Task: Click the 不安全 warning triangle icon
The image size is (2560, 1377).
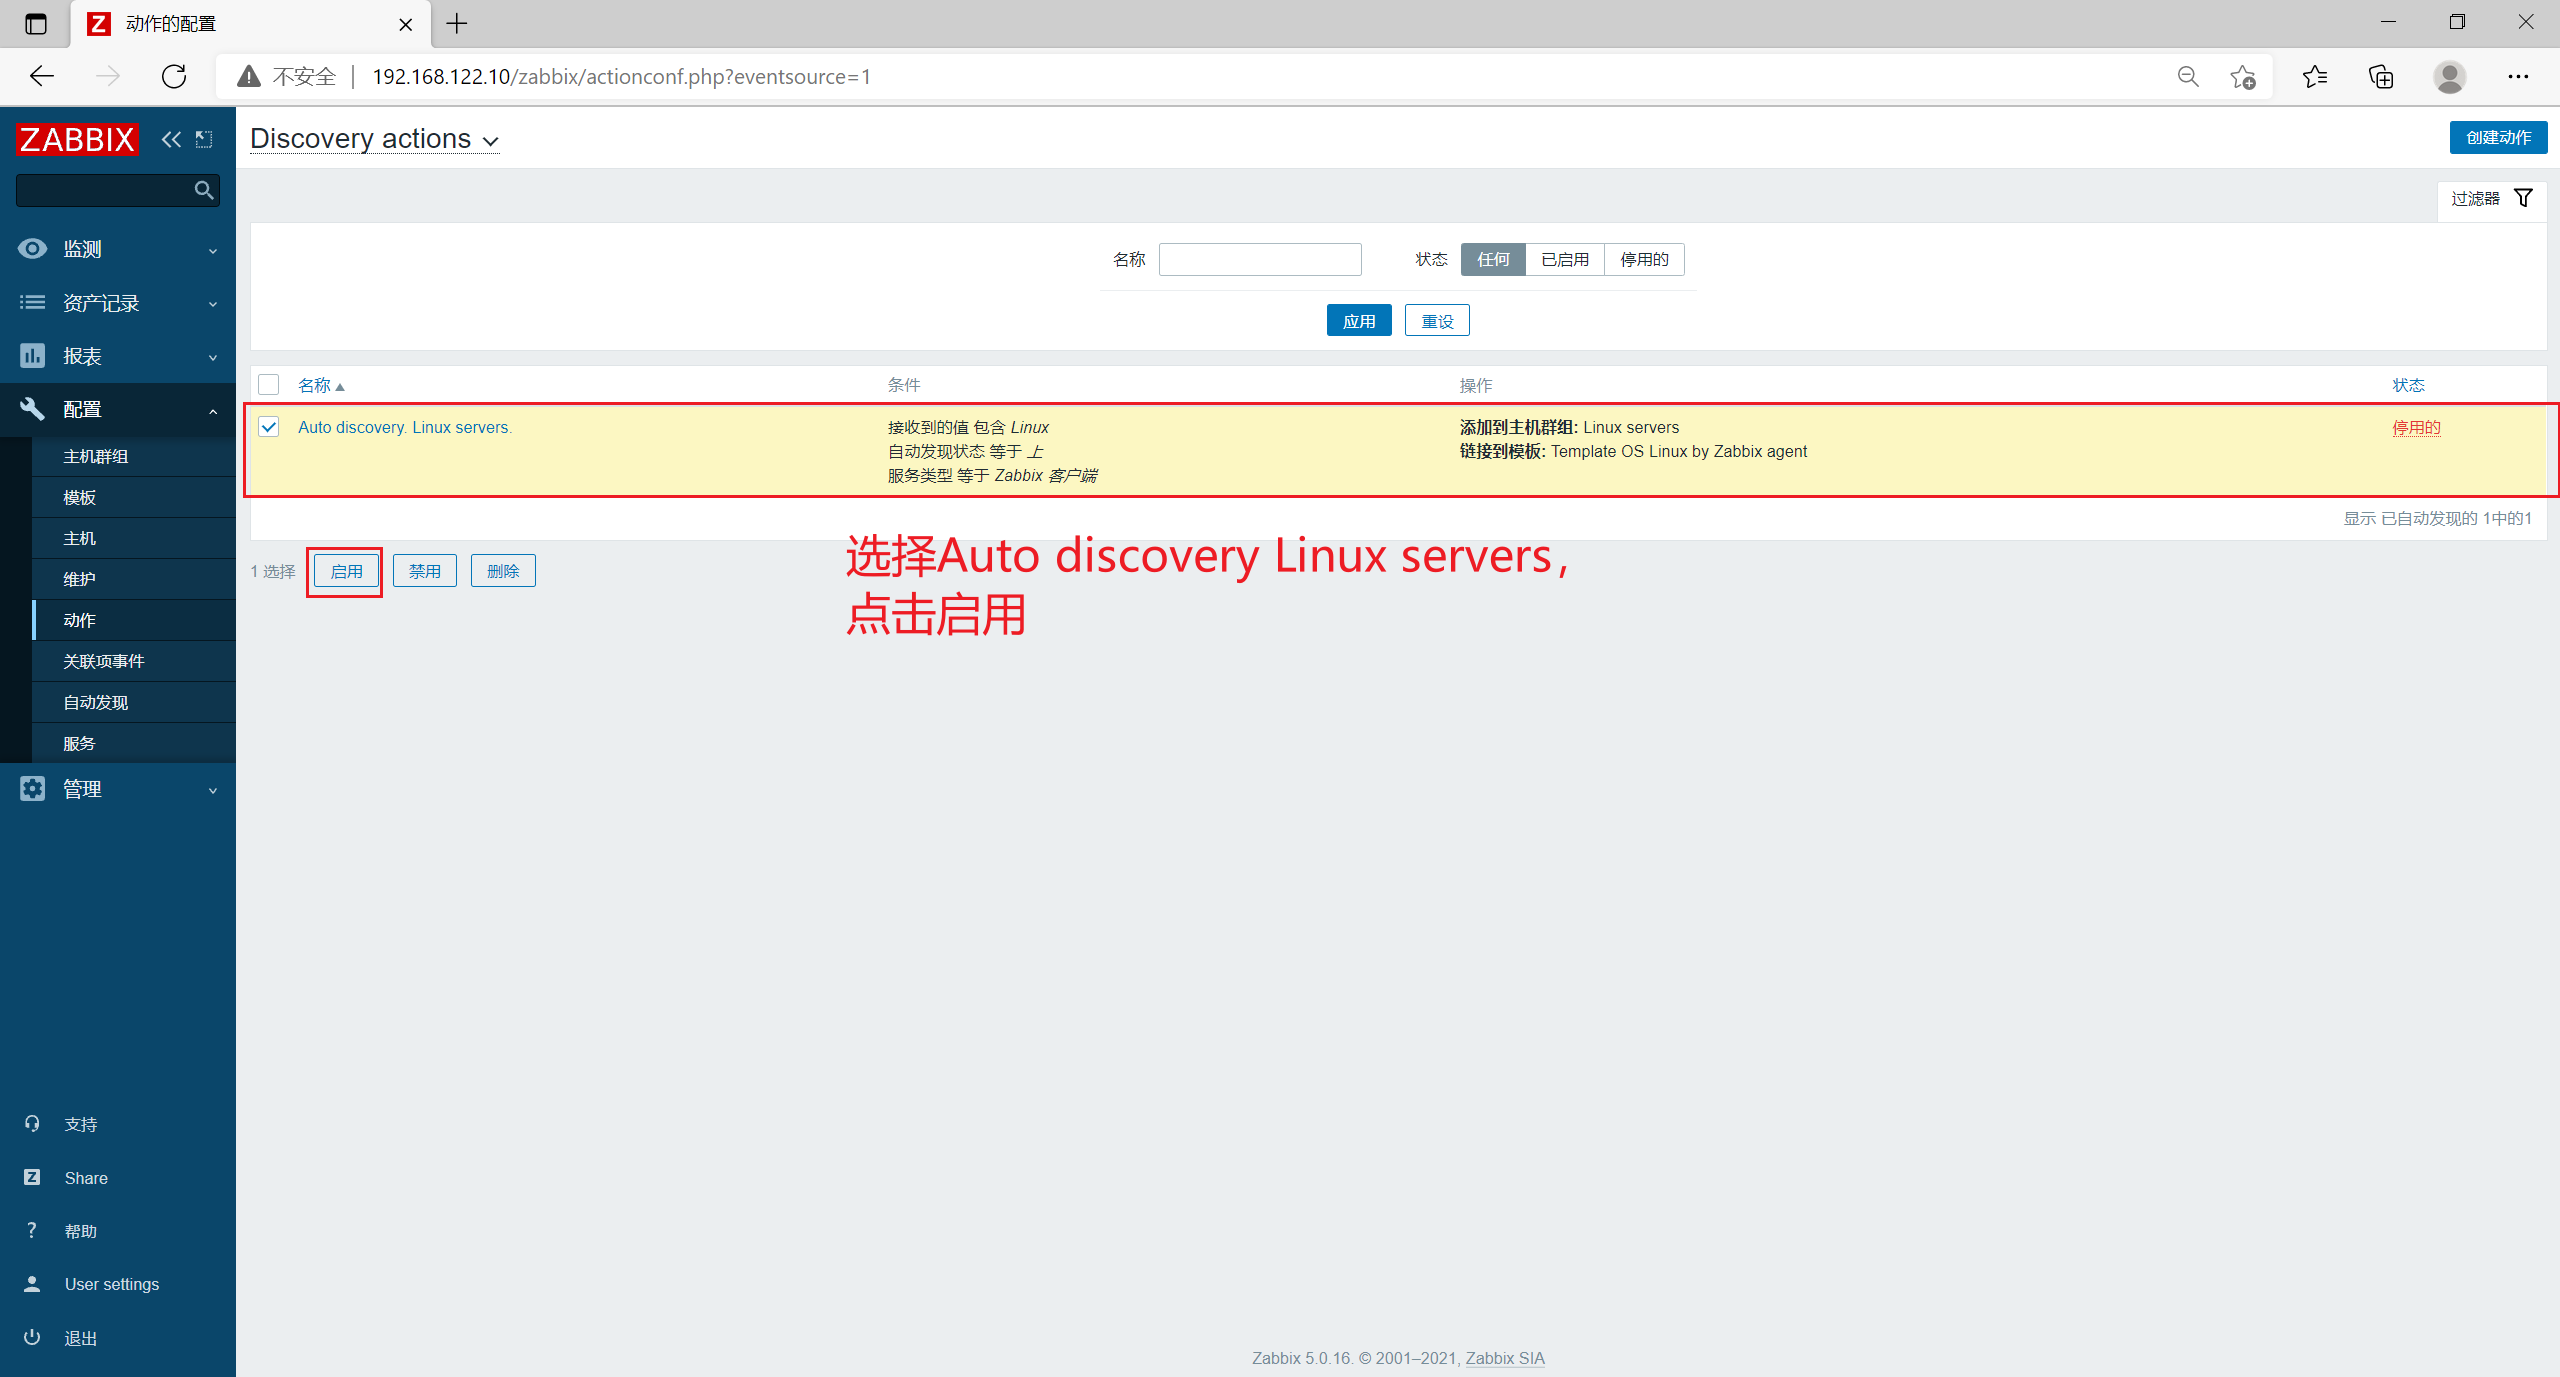Action: (x=249, y=76)
